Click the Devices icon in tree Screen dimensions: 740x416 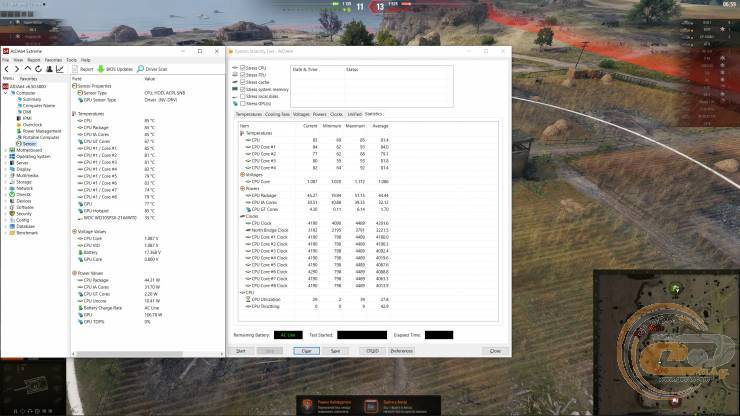[12, 201]
